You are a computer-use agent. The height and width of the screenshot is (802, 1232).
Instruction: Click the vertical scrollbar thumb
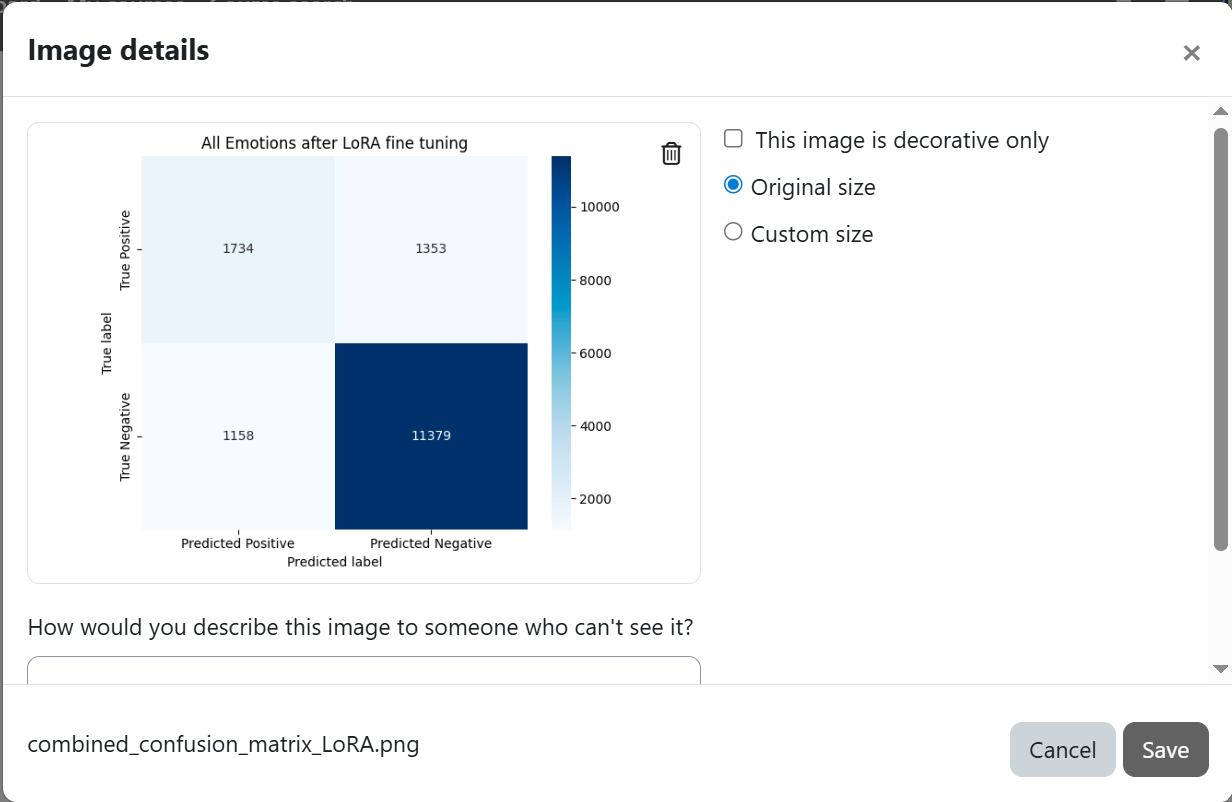[x=1220, y=338]
